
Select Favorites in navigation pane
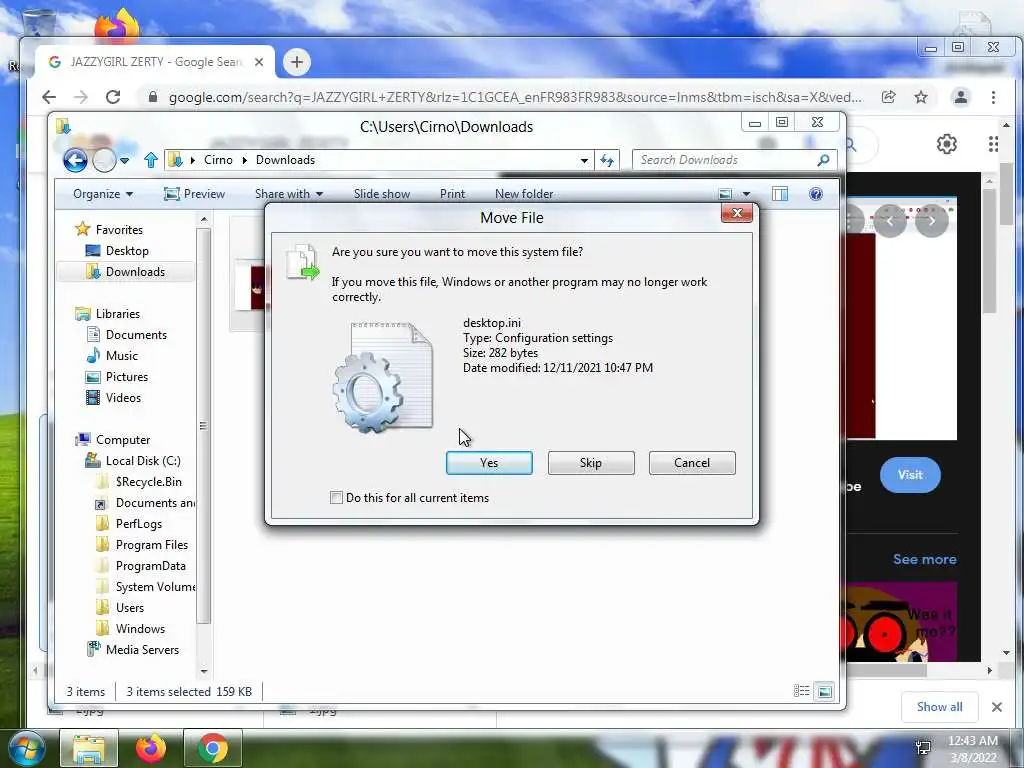point(119,230)
